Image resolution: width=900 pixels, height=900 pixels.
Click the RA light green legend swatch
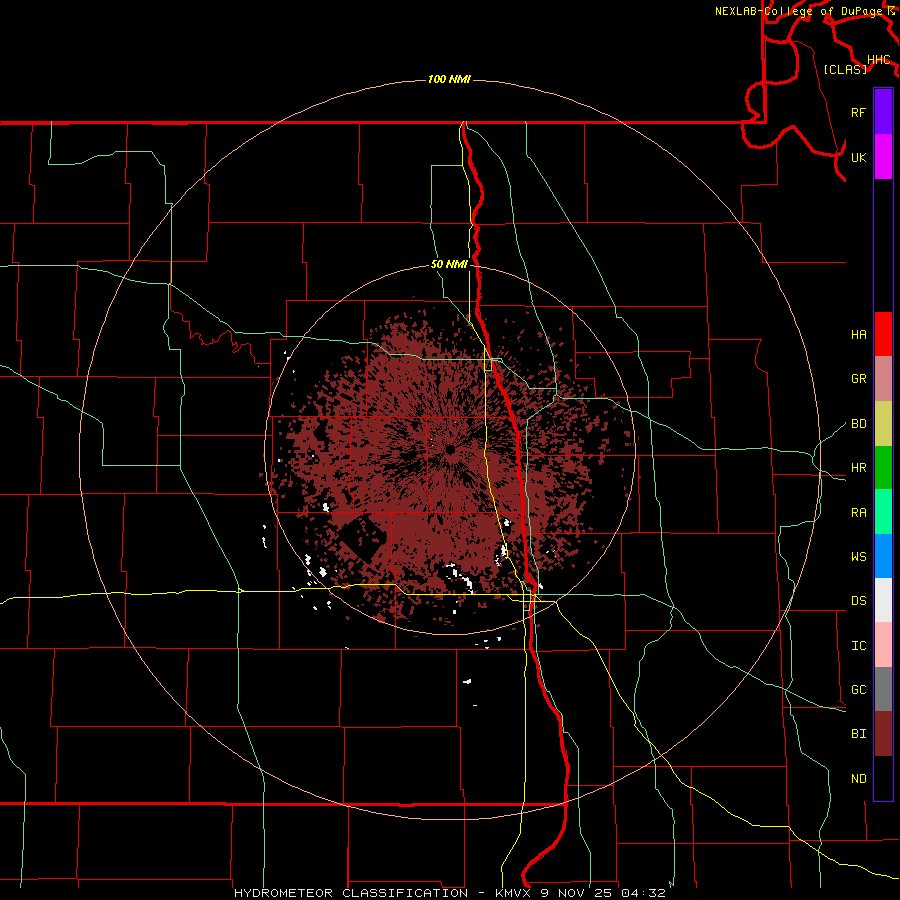[x=883, y=512]
